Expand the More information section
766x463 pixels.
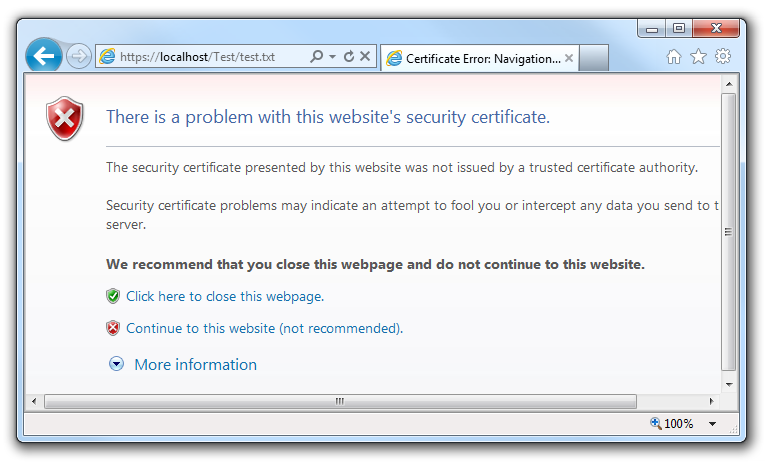click(x=116, y=365)
